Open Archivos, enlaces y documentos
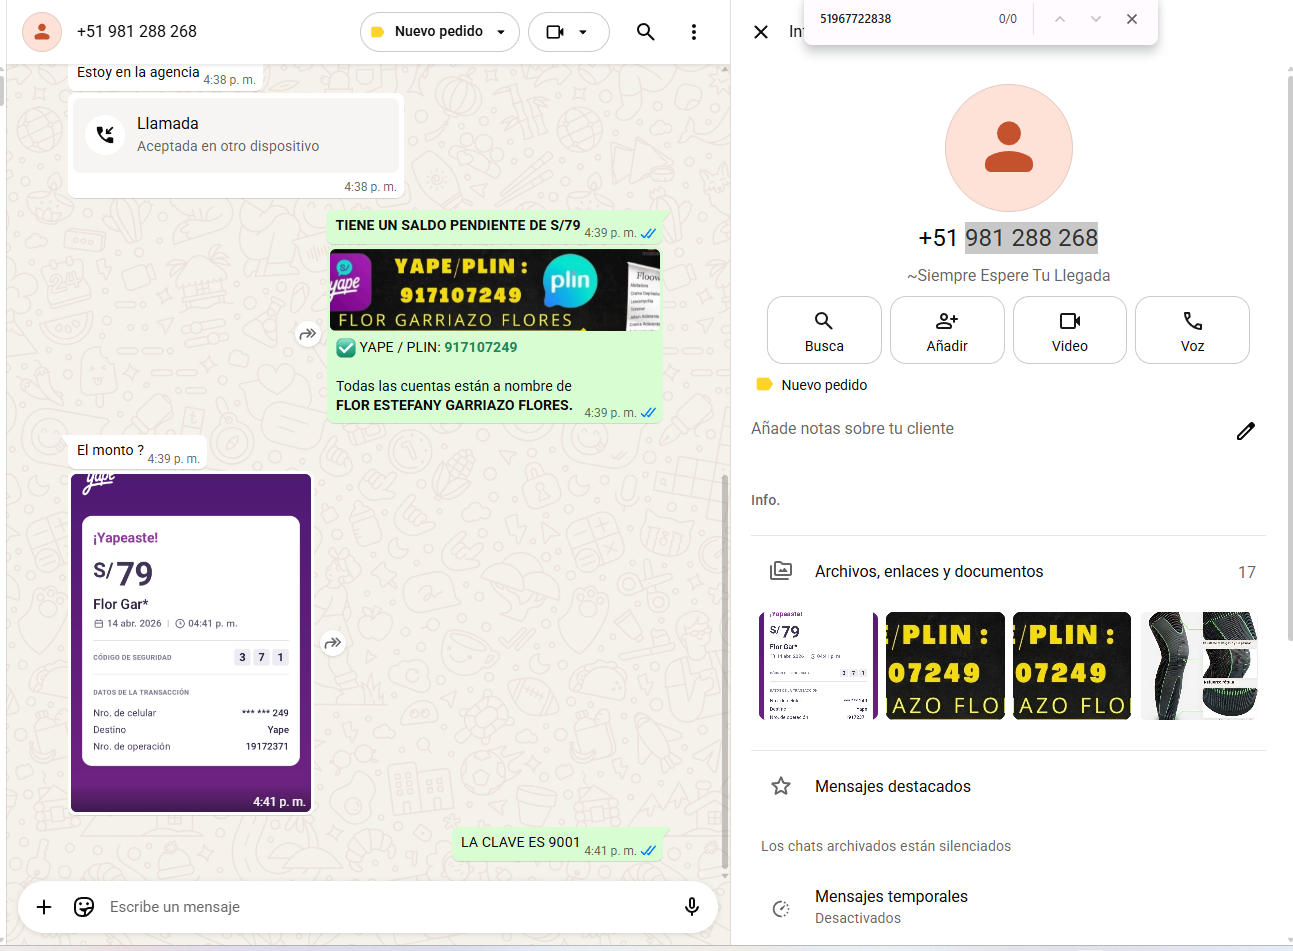Viewport: 1293px width, 951px height. click(928, 572)
